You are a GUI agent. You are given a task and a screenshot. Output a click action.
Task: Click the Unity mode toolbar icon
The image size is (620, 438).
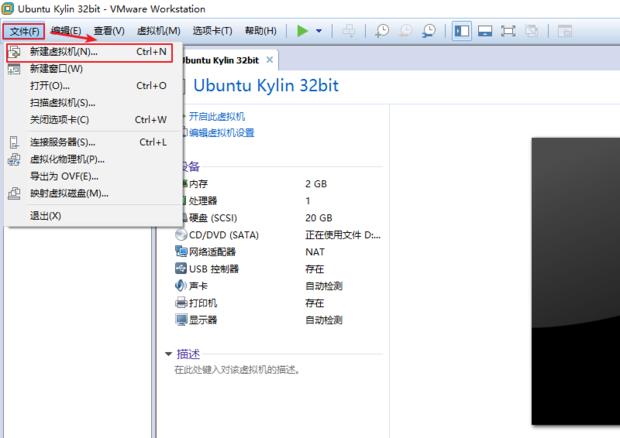[531, 31]
